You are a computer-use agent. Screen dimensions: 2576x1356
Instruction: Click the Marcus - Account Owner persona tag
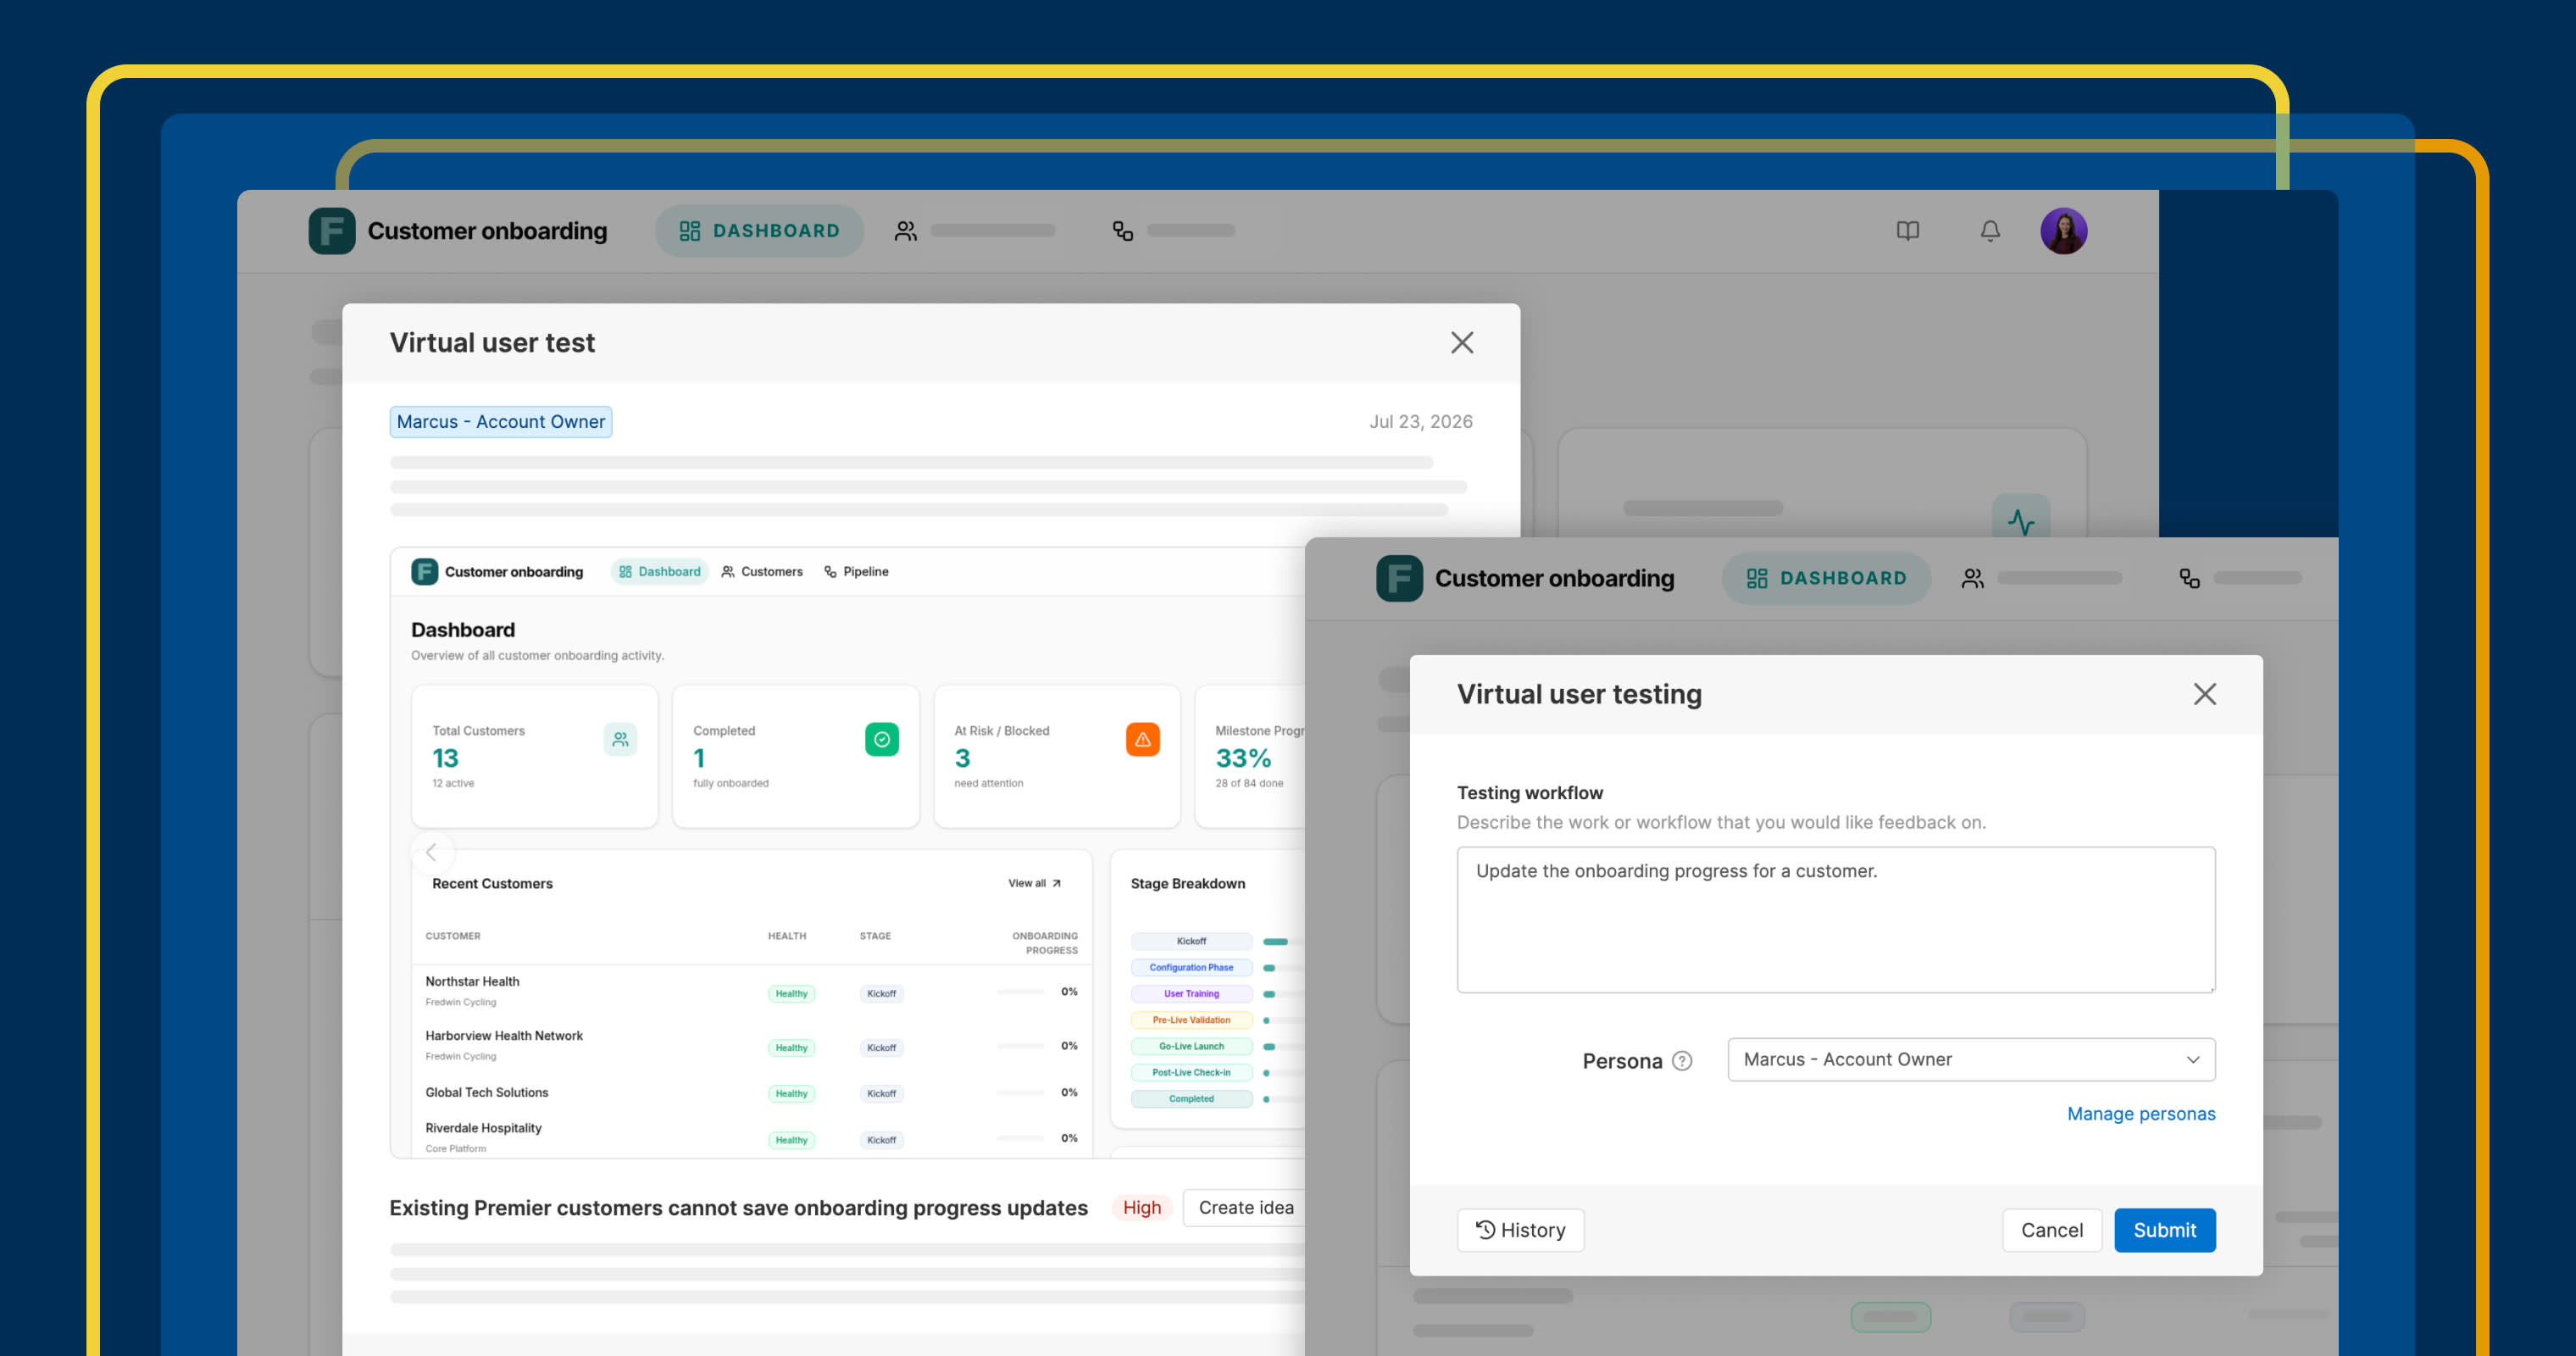click(501, 422)
